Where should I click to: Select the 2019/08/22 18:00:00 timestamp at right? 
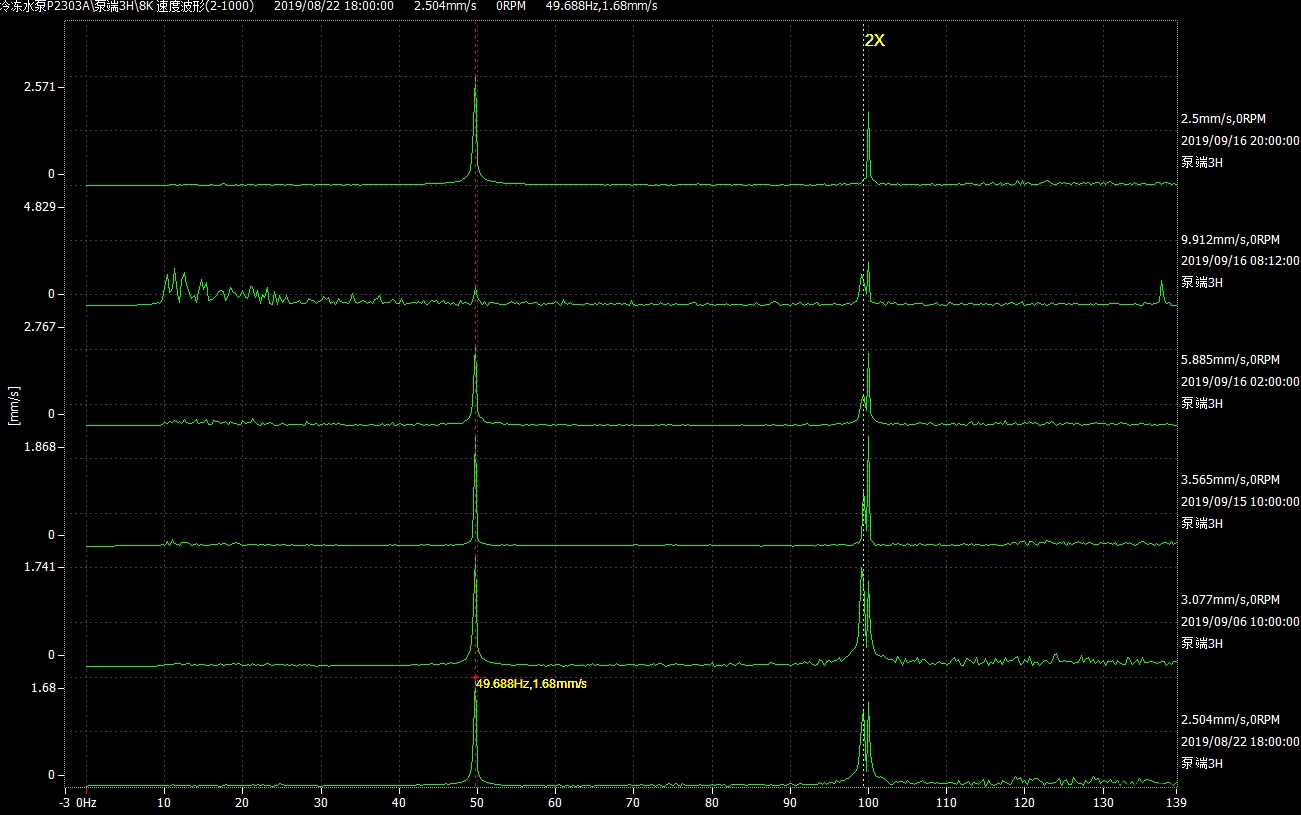point(1240,741)
